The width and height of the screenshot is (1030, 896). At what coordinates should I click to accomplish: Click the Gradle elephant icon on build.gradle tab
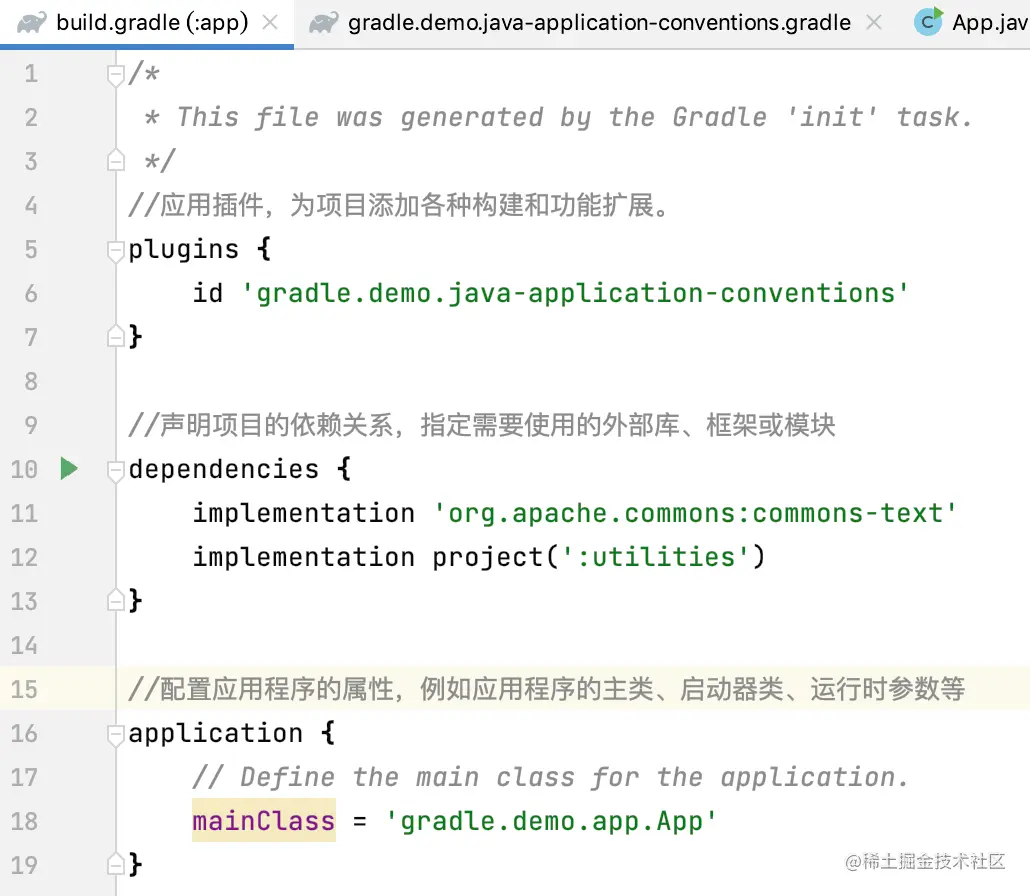[32, 23]
